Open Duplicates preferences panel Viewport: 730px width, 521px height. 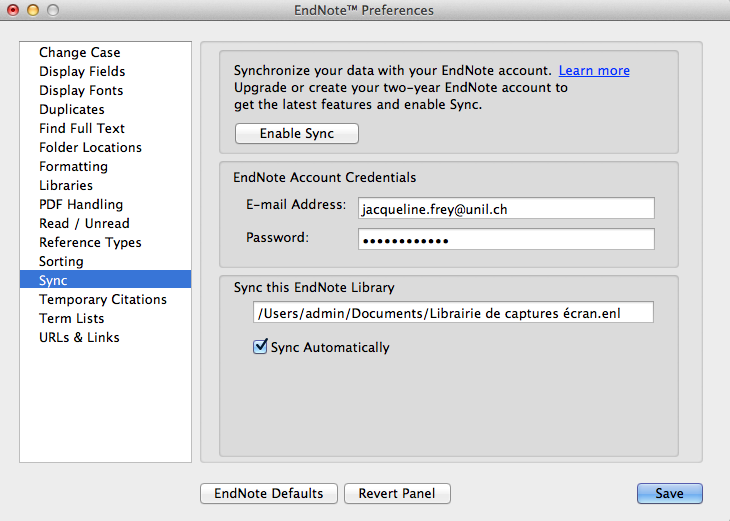point(72,109)
